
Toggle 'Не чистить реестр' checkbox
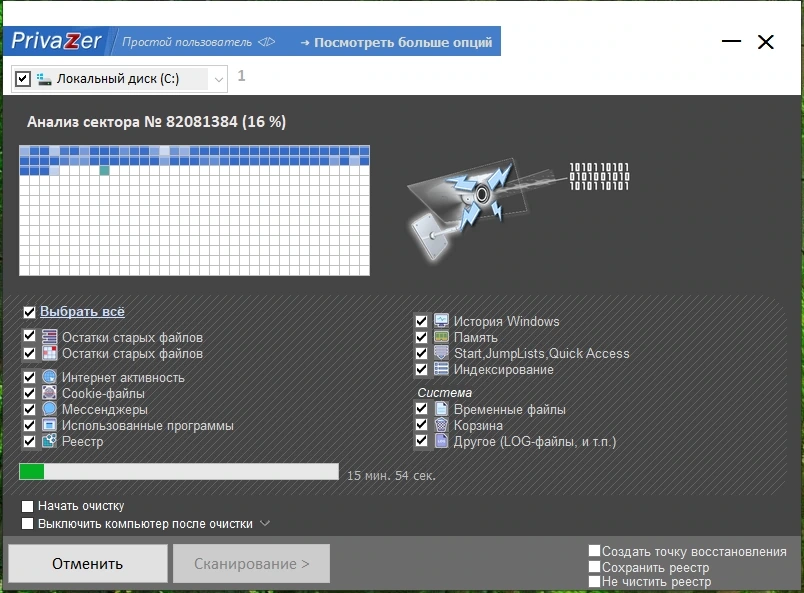(x=594, y=581)
